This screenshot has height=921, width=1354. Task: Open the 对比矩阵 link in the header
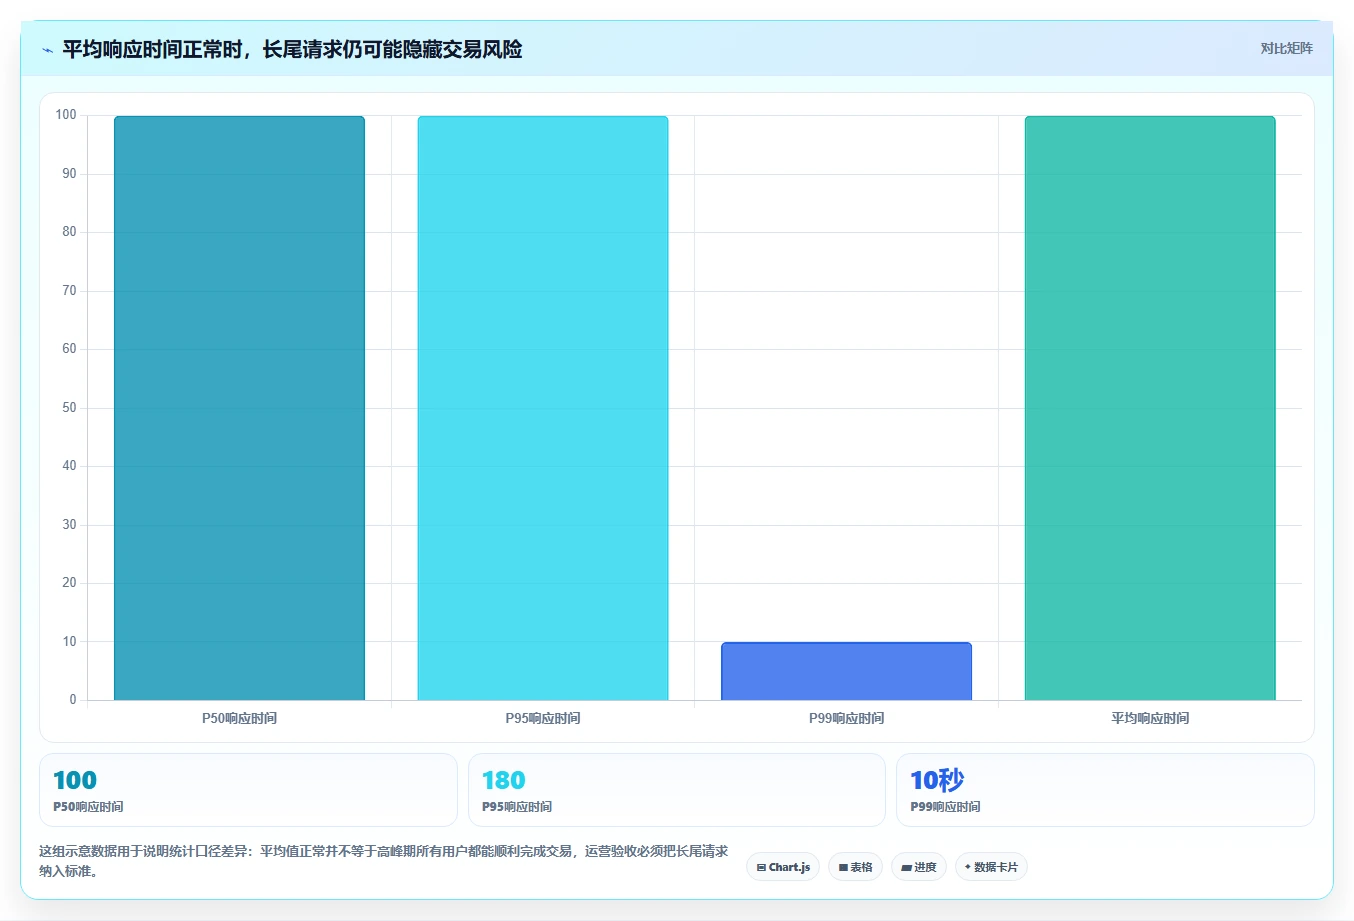click(x=1286, y=48)
